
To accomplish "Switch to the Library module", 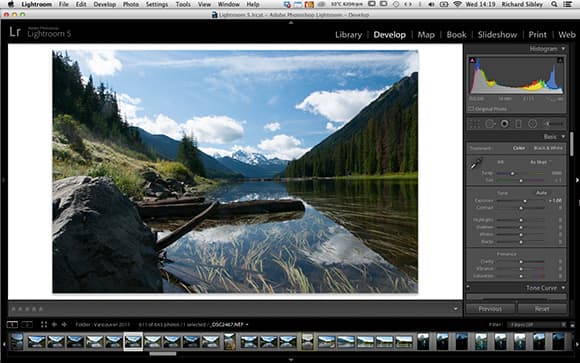I will (x=348, y=35).
